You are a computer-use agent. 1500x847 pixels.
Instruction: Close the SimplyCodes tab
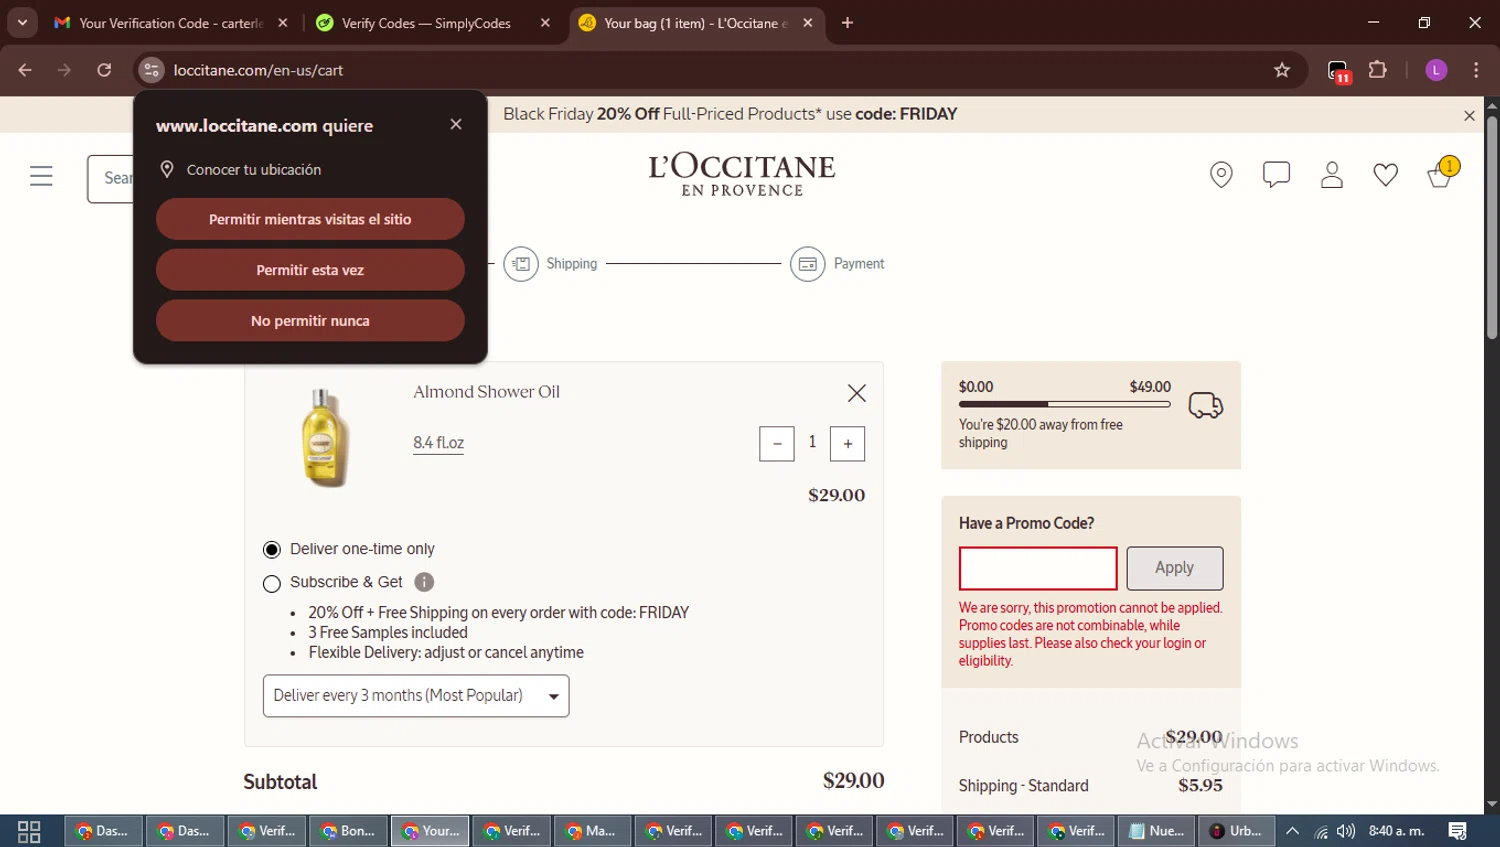[545, 23]
